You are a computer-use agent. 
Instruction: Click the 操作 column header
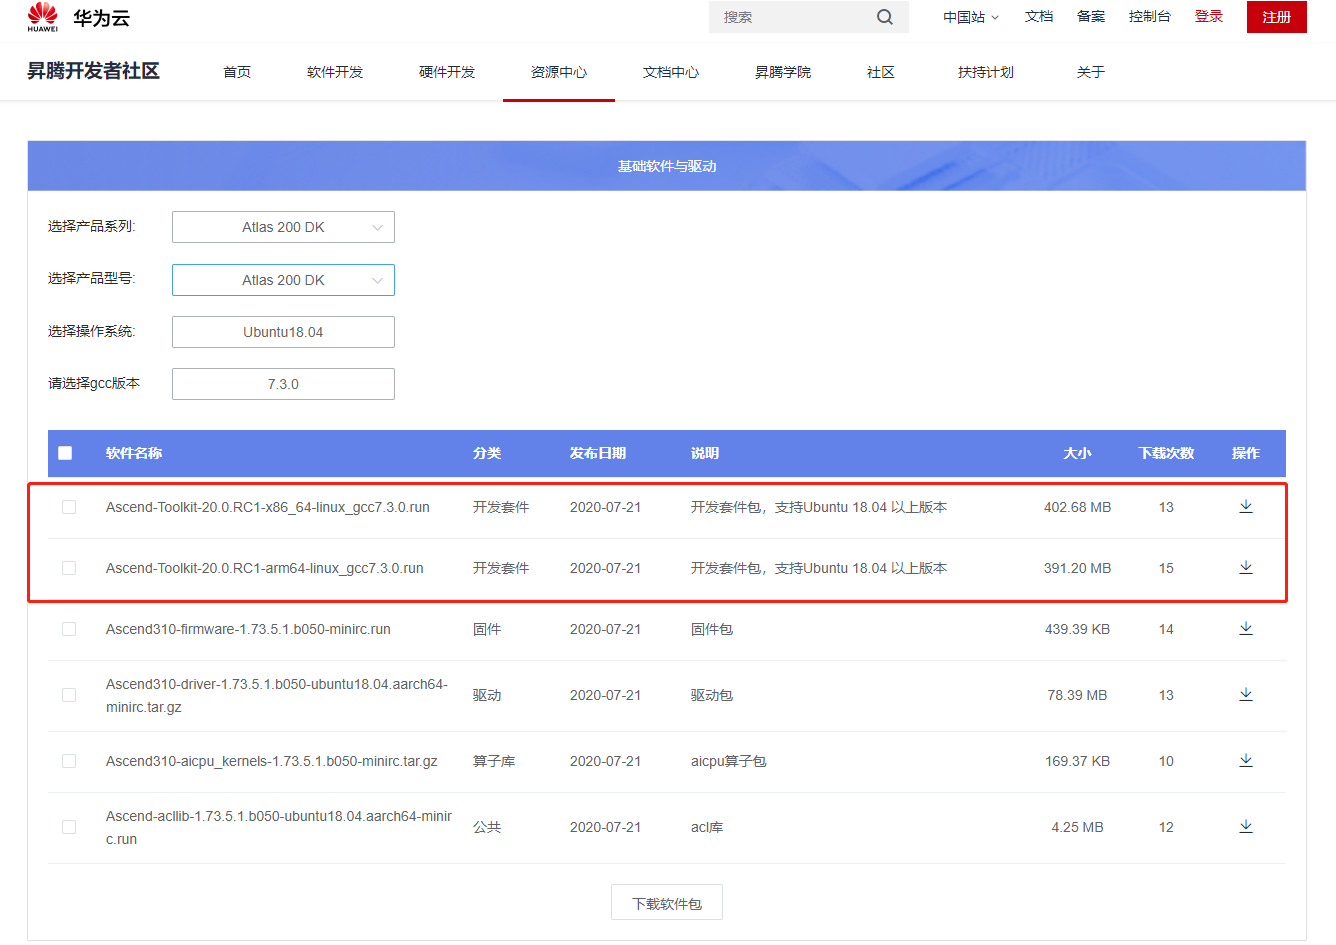point(1246,453)
